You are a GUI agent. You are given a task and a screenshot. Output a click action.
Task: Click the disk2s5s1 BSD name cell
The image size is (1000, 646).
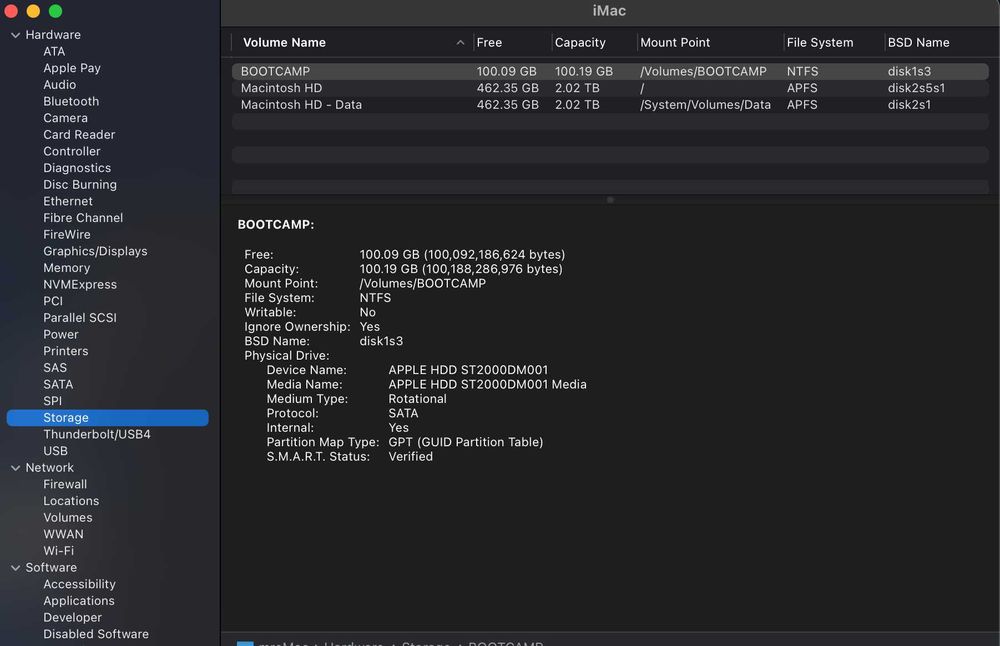pyautogui.click(x=916, y=88)
